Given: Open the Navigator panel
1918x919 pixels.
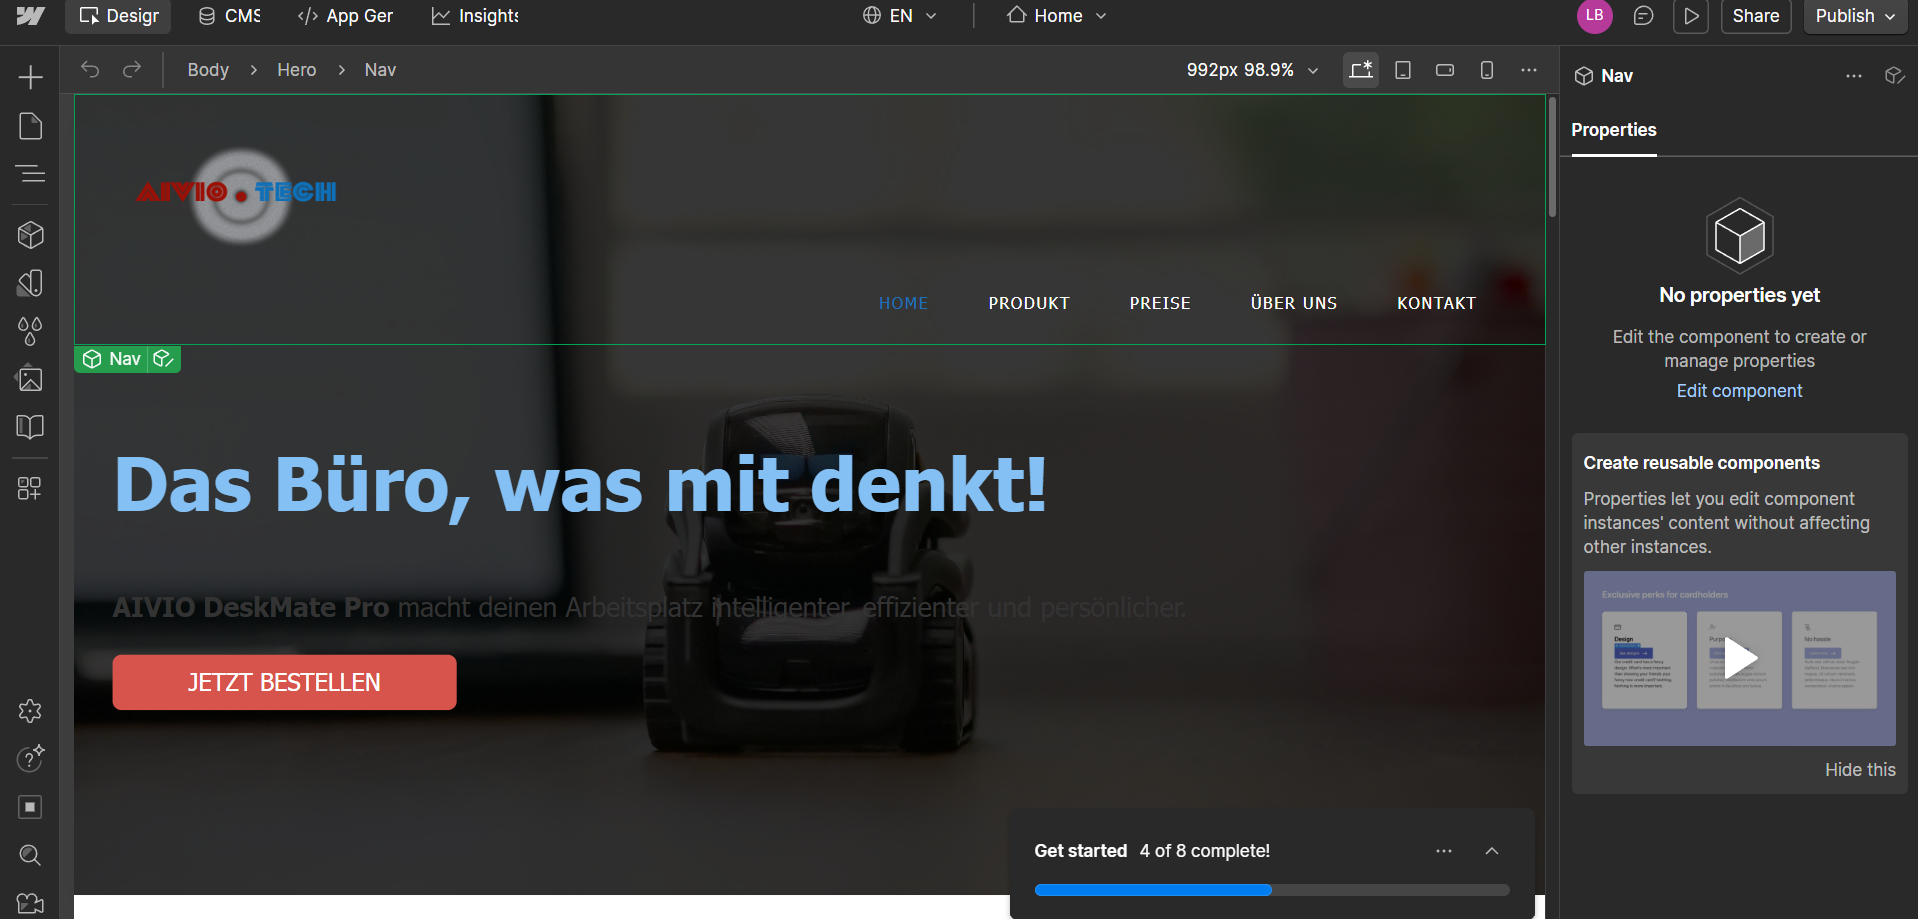Looking at the screenshot, I should click(30, 174).
